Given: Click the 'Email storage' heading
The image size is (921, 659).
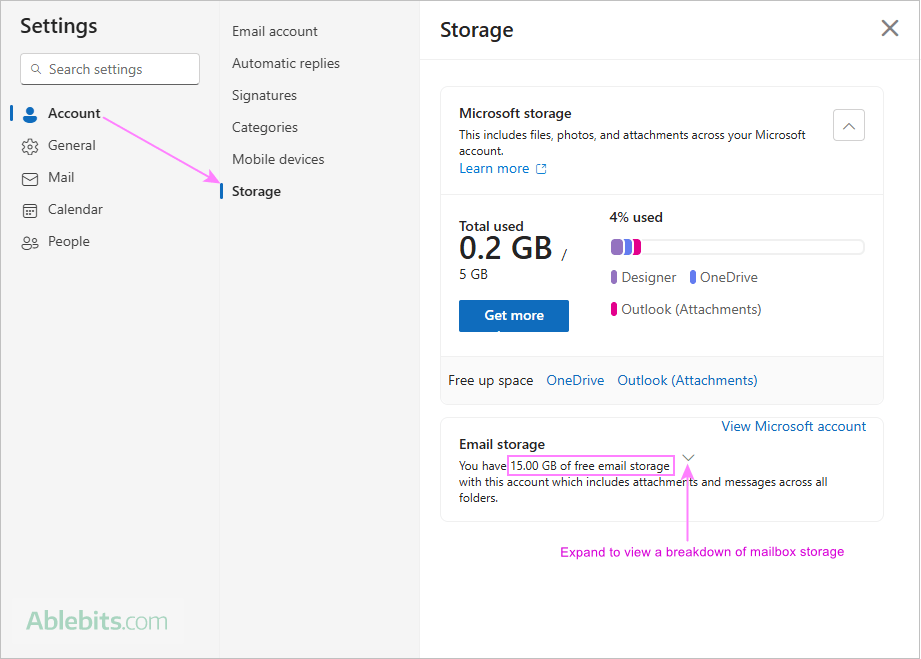Looking at the screenshot, I should (x=502, y=445).
